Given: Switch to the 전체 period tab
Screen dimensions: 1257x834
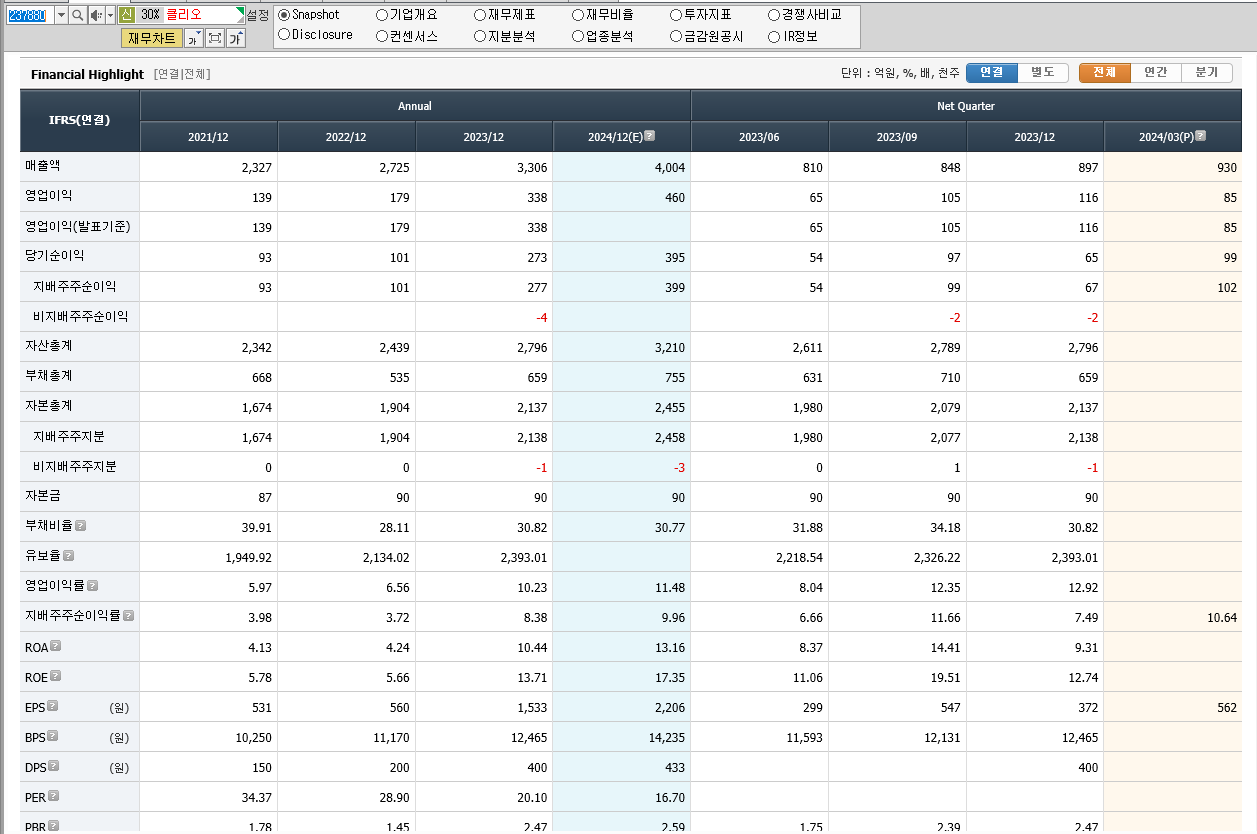Looking at the screenshot, I should tap(1105, 73).
